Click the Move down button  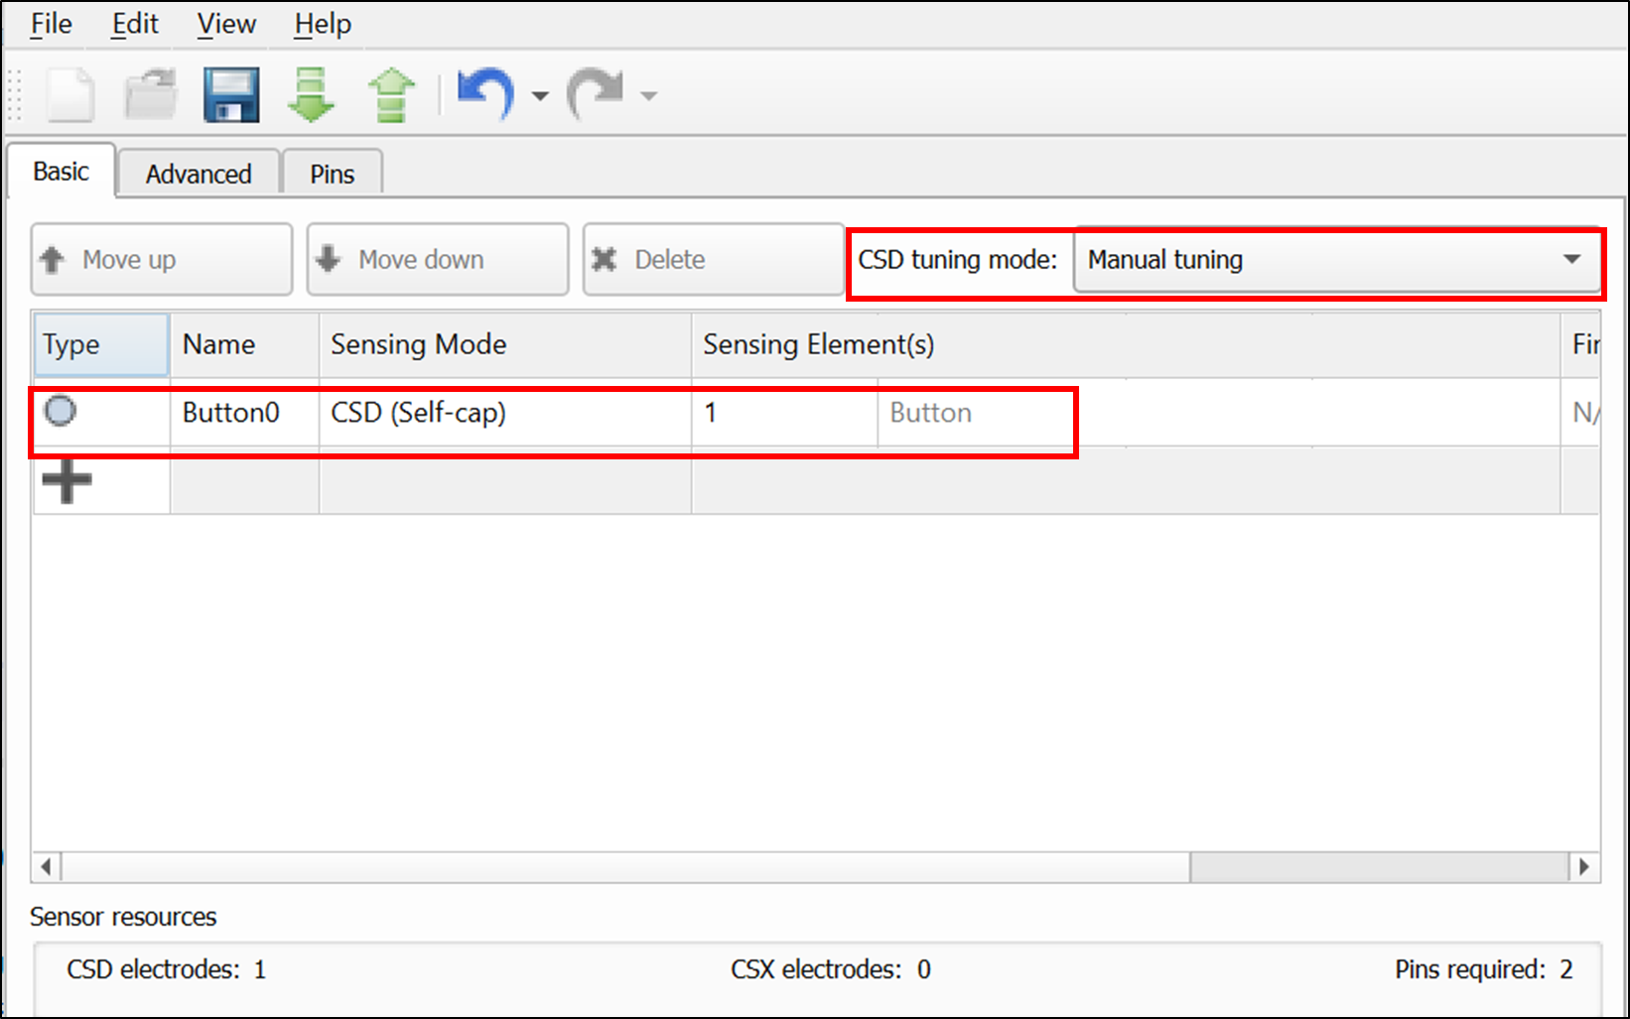click(437, 259)
